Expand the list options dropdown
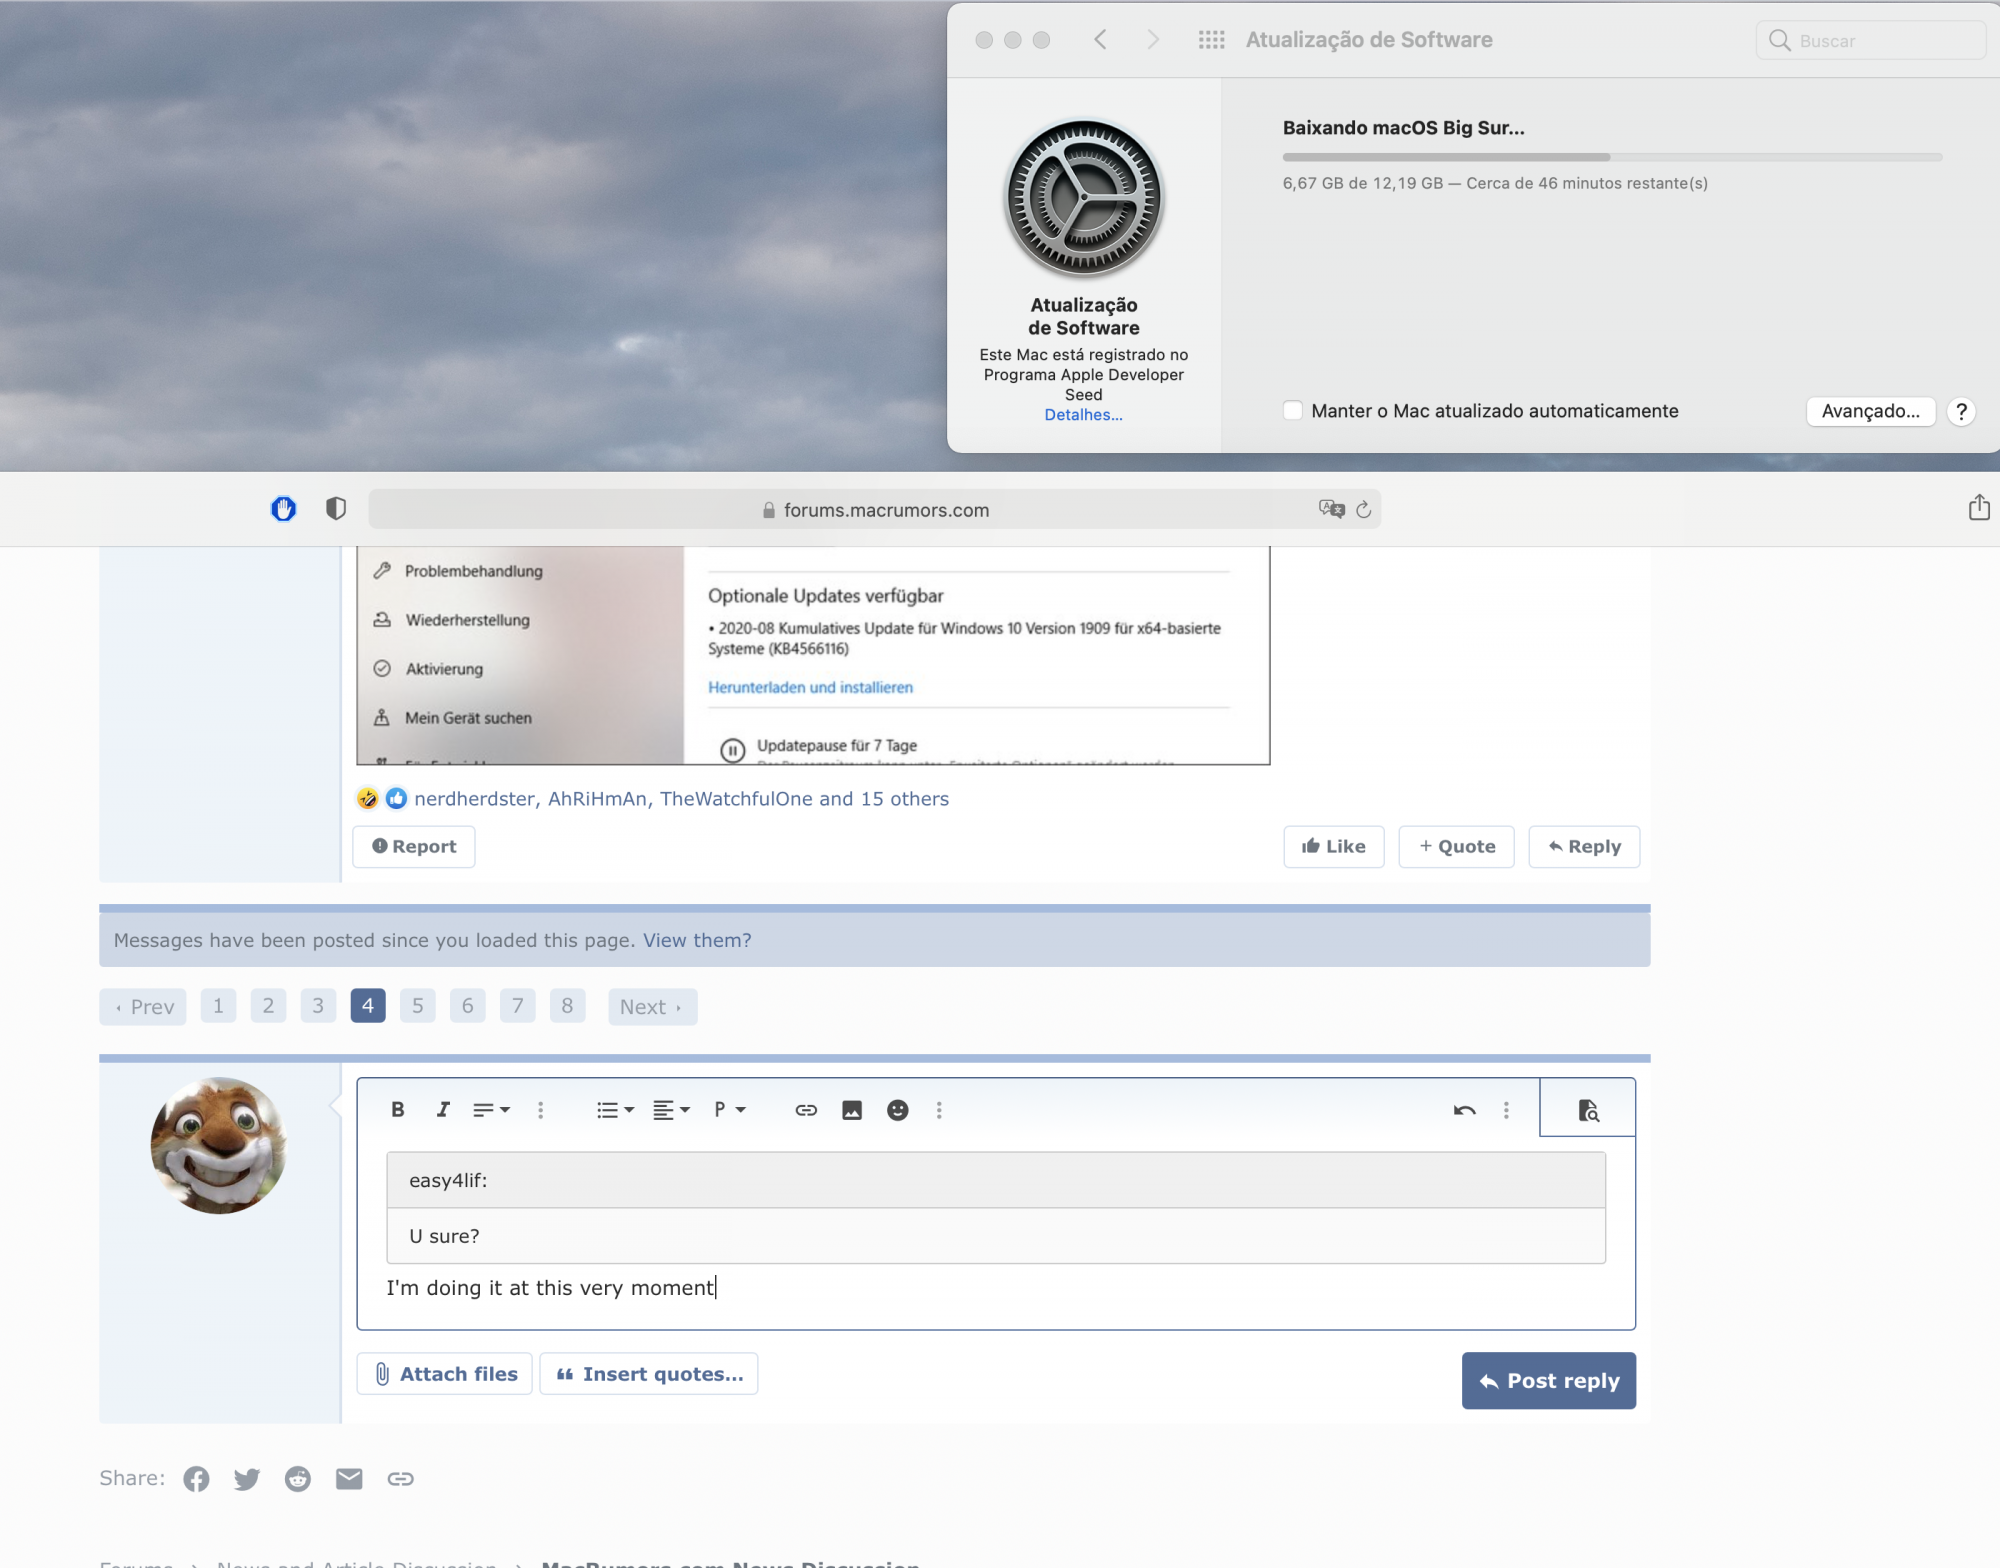The width and height of the screenshot is (2000, 1568). click(x=615, y=1110)
